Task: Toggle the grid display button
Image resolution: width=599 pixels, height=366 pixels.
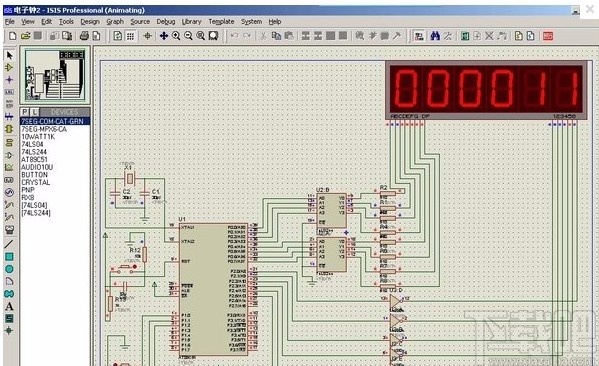Action: (131, 36)
